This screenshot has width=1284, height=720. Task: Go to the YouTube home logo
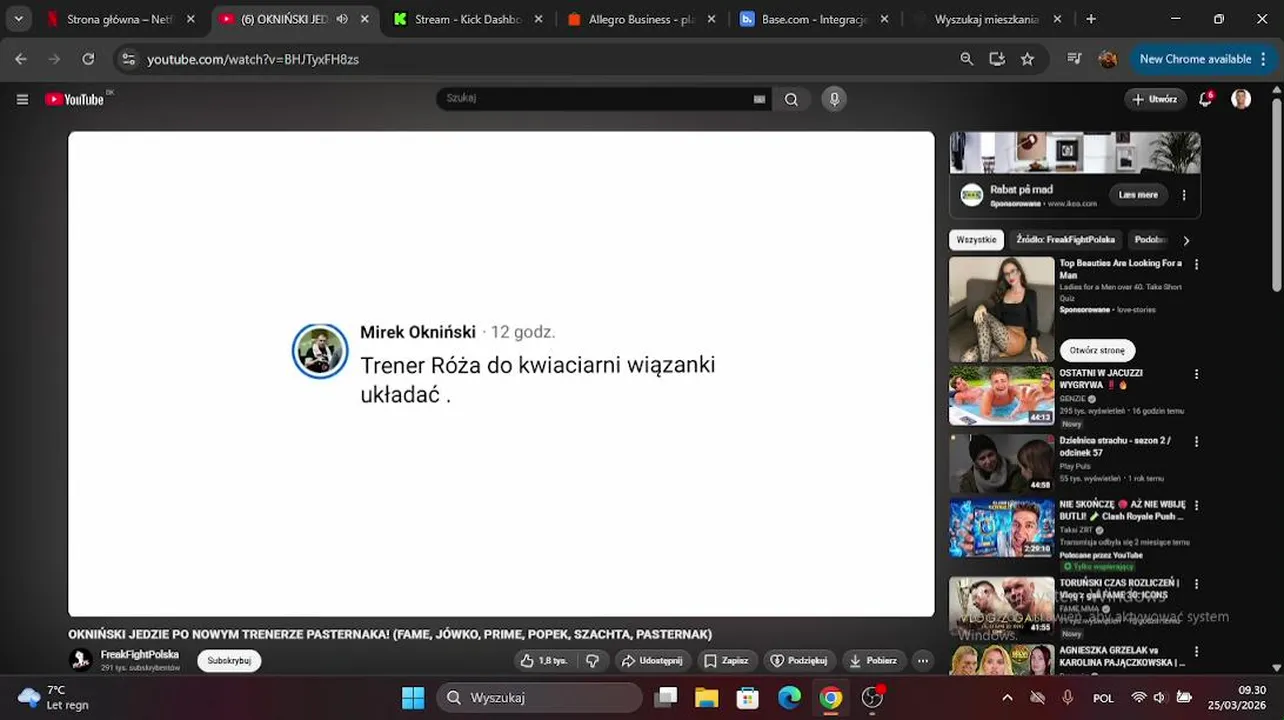click(x=75, y=99)
